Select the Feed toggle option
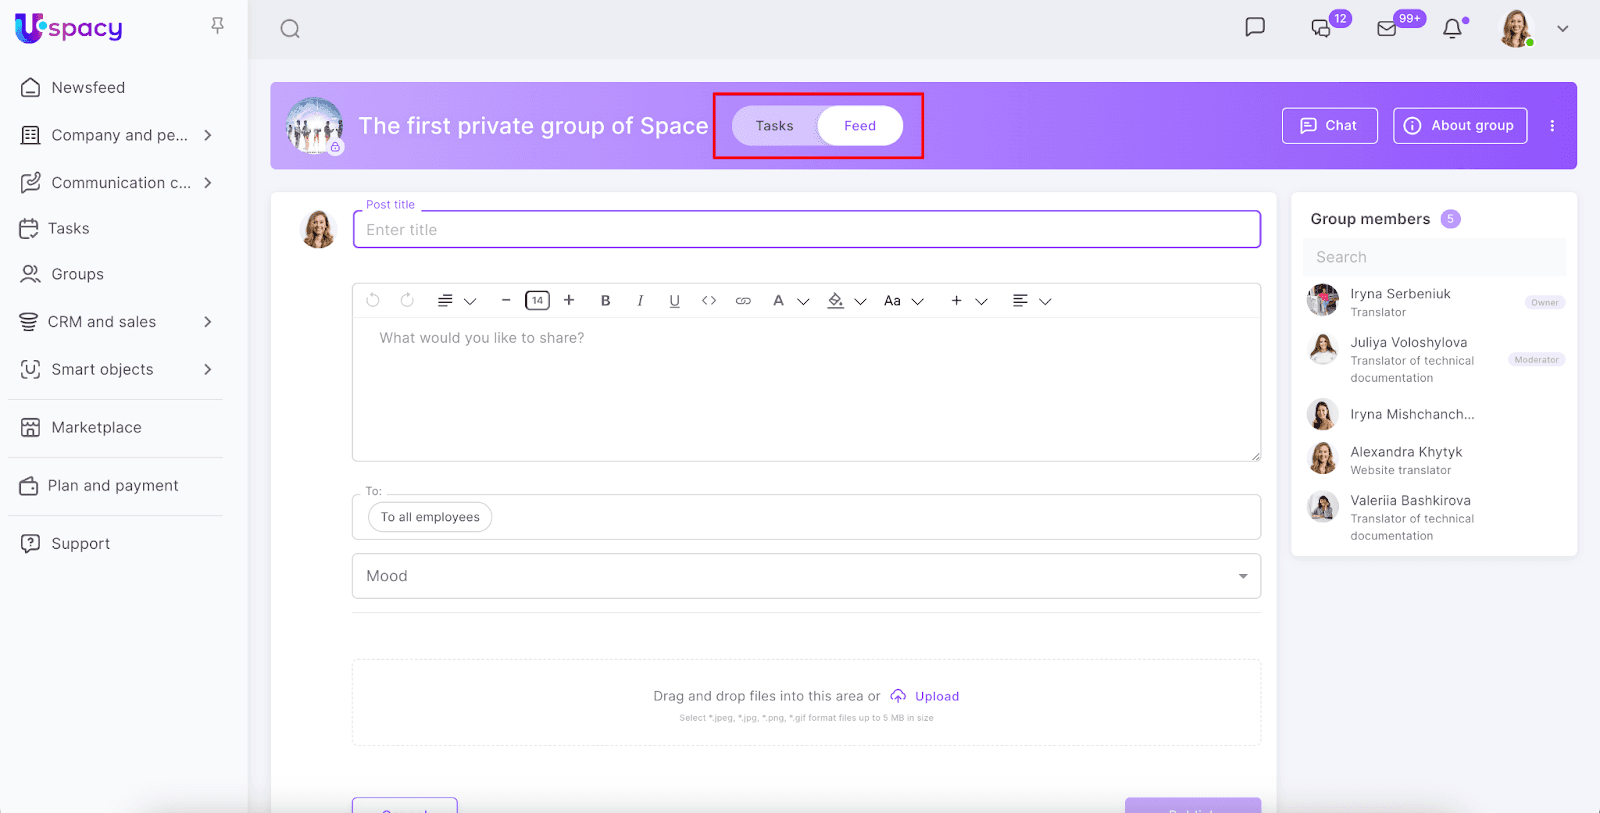The image size is (1600, 813). click(859, 126)
